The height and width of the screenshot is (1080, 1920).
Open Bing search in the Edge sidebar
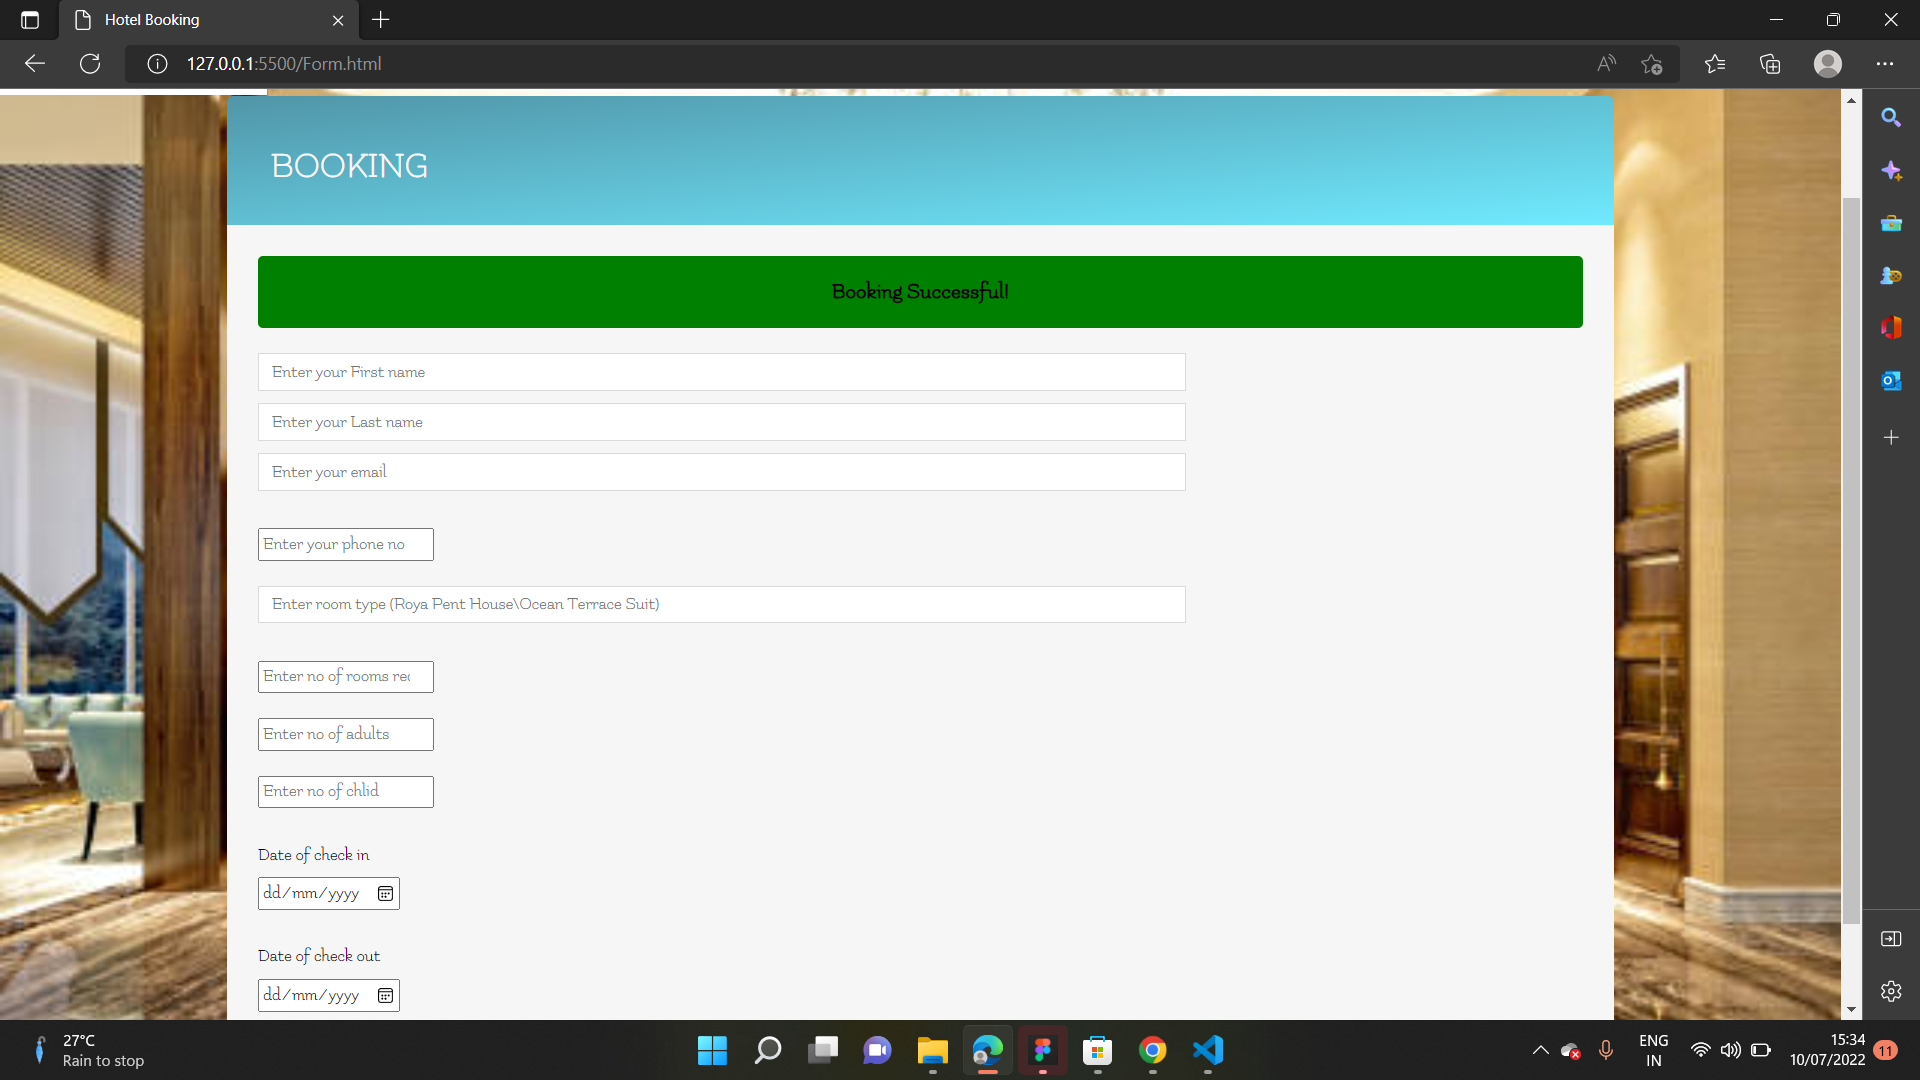1892,117
